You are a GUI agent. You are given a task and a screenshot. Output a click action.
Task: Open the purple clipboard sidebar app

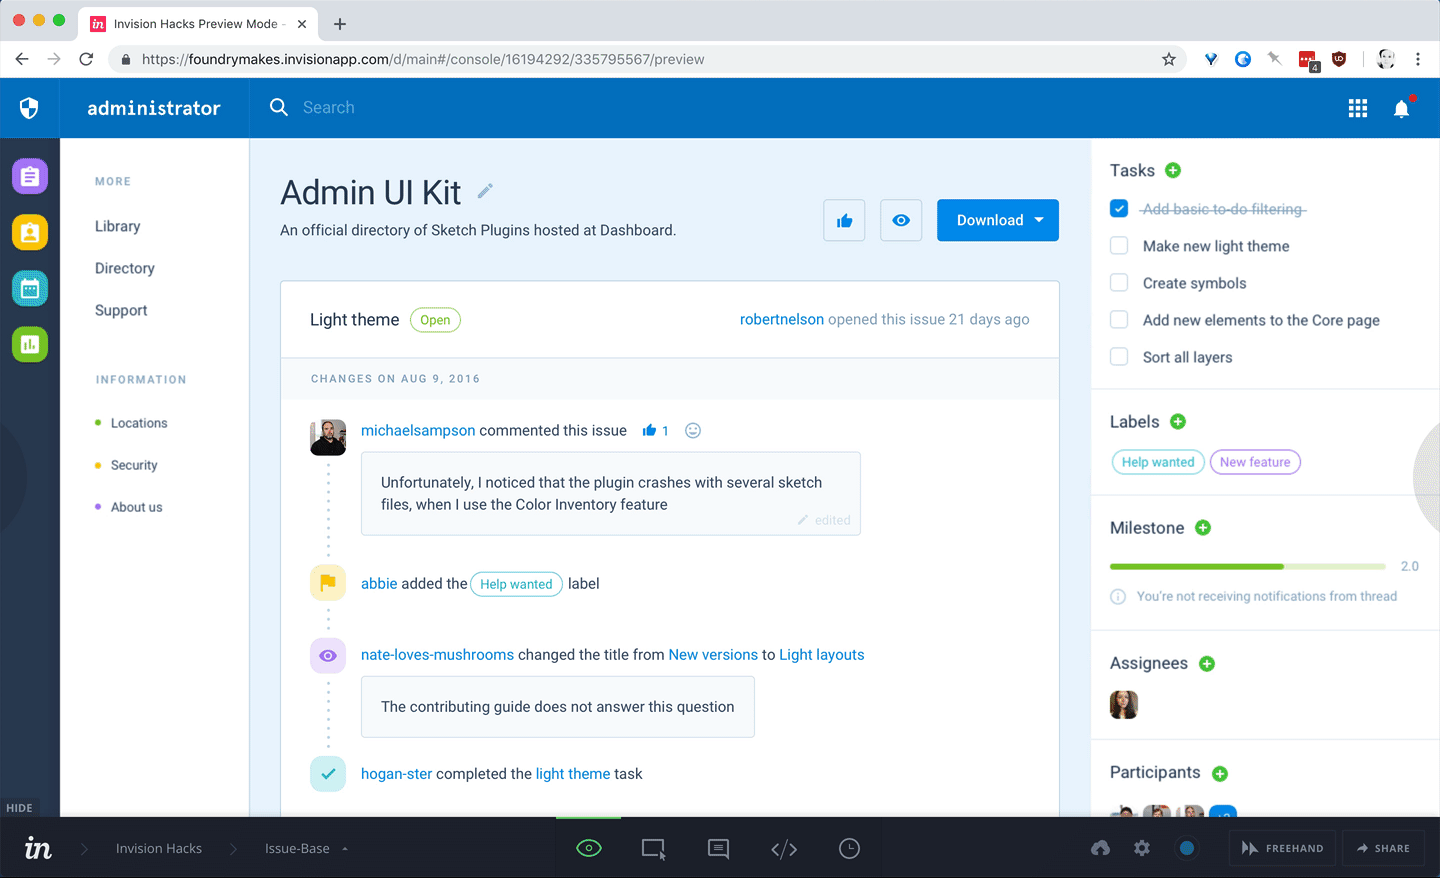[x=30, y=177]
